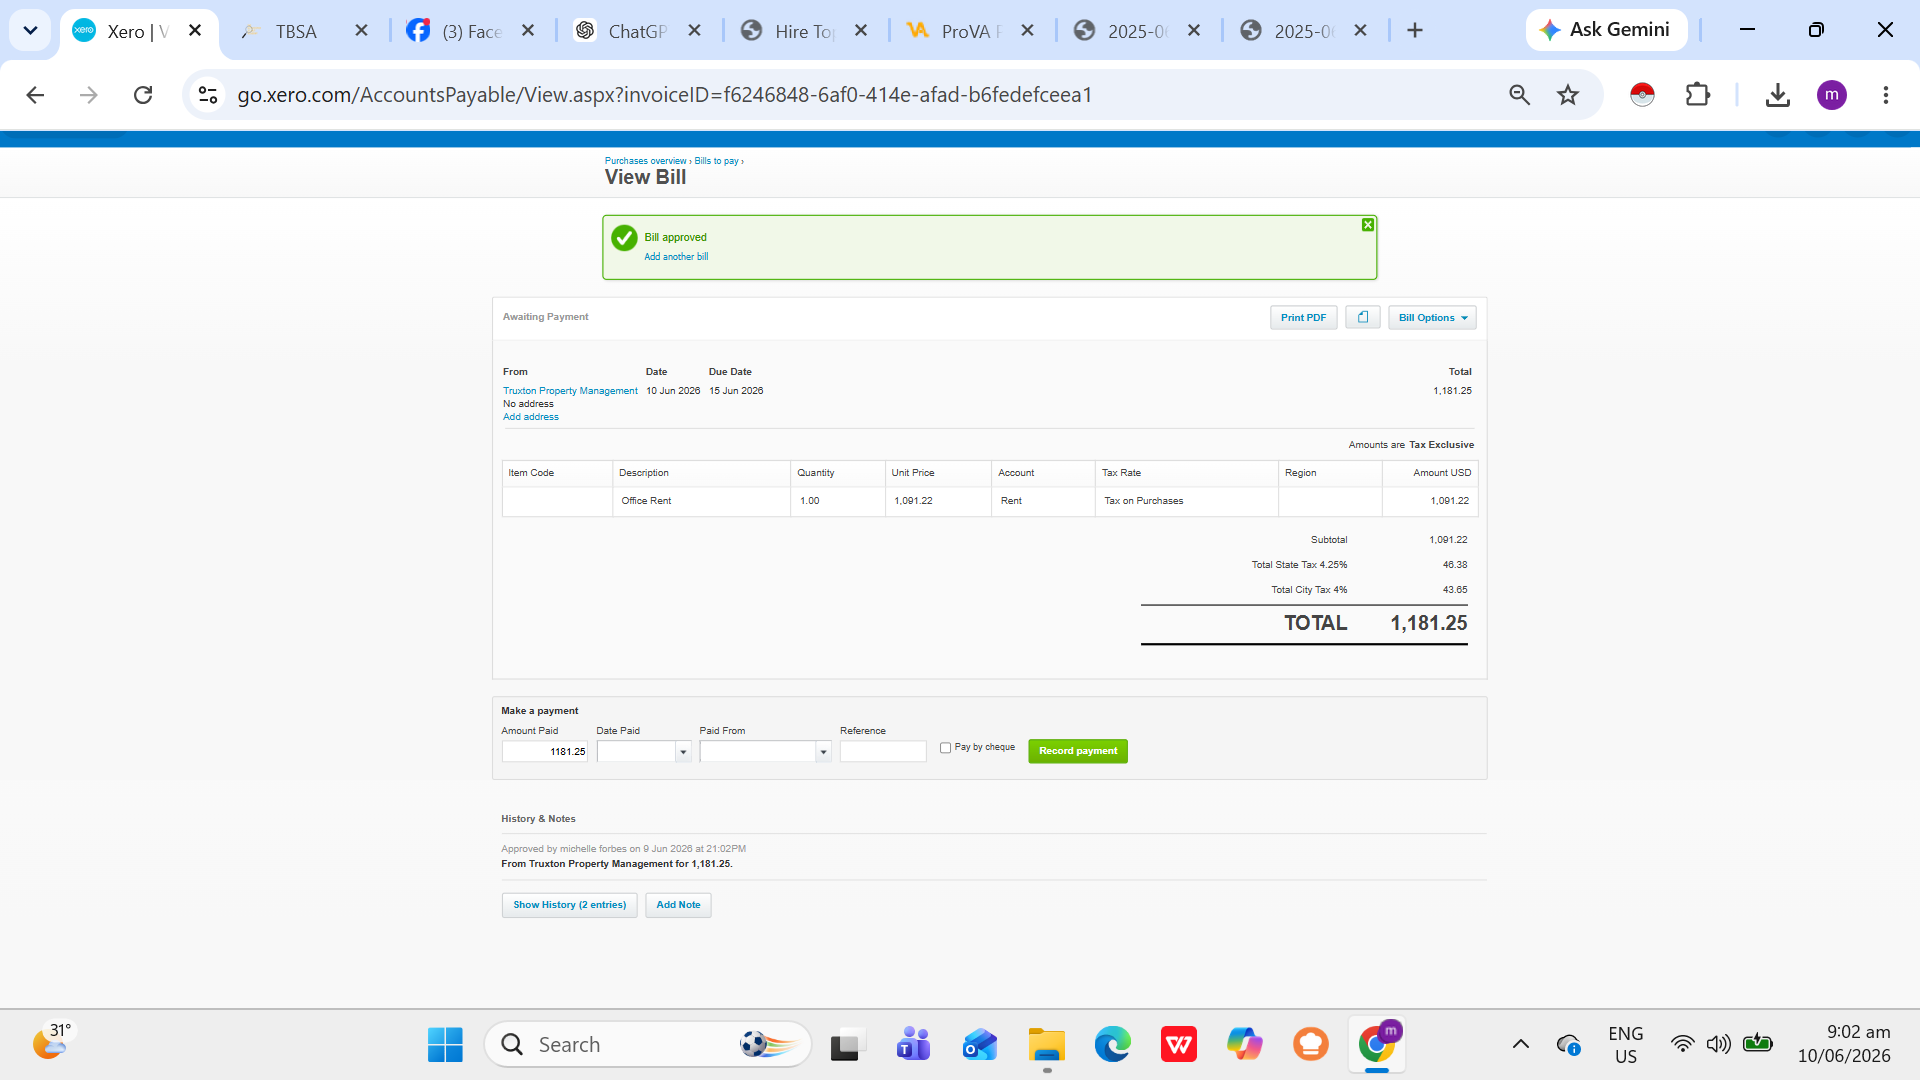Go to Bills to pay breadcrumb
This screenshot has width=1920, height=1080.
(717, 161)
